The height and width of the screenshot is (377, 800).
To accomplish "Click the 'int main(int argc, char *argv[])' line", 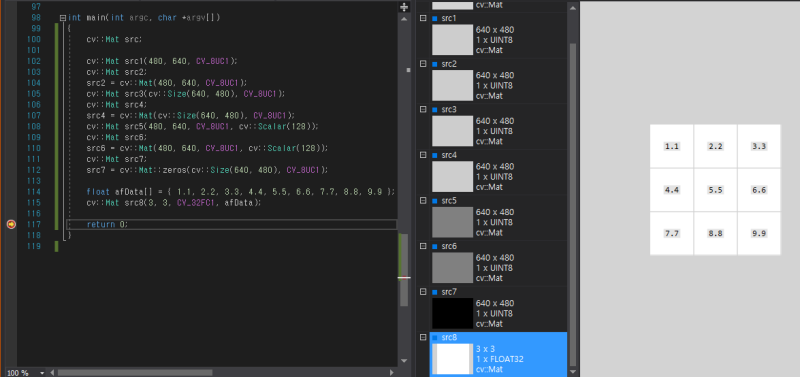I will [x=144, y=18].
